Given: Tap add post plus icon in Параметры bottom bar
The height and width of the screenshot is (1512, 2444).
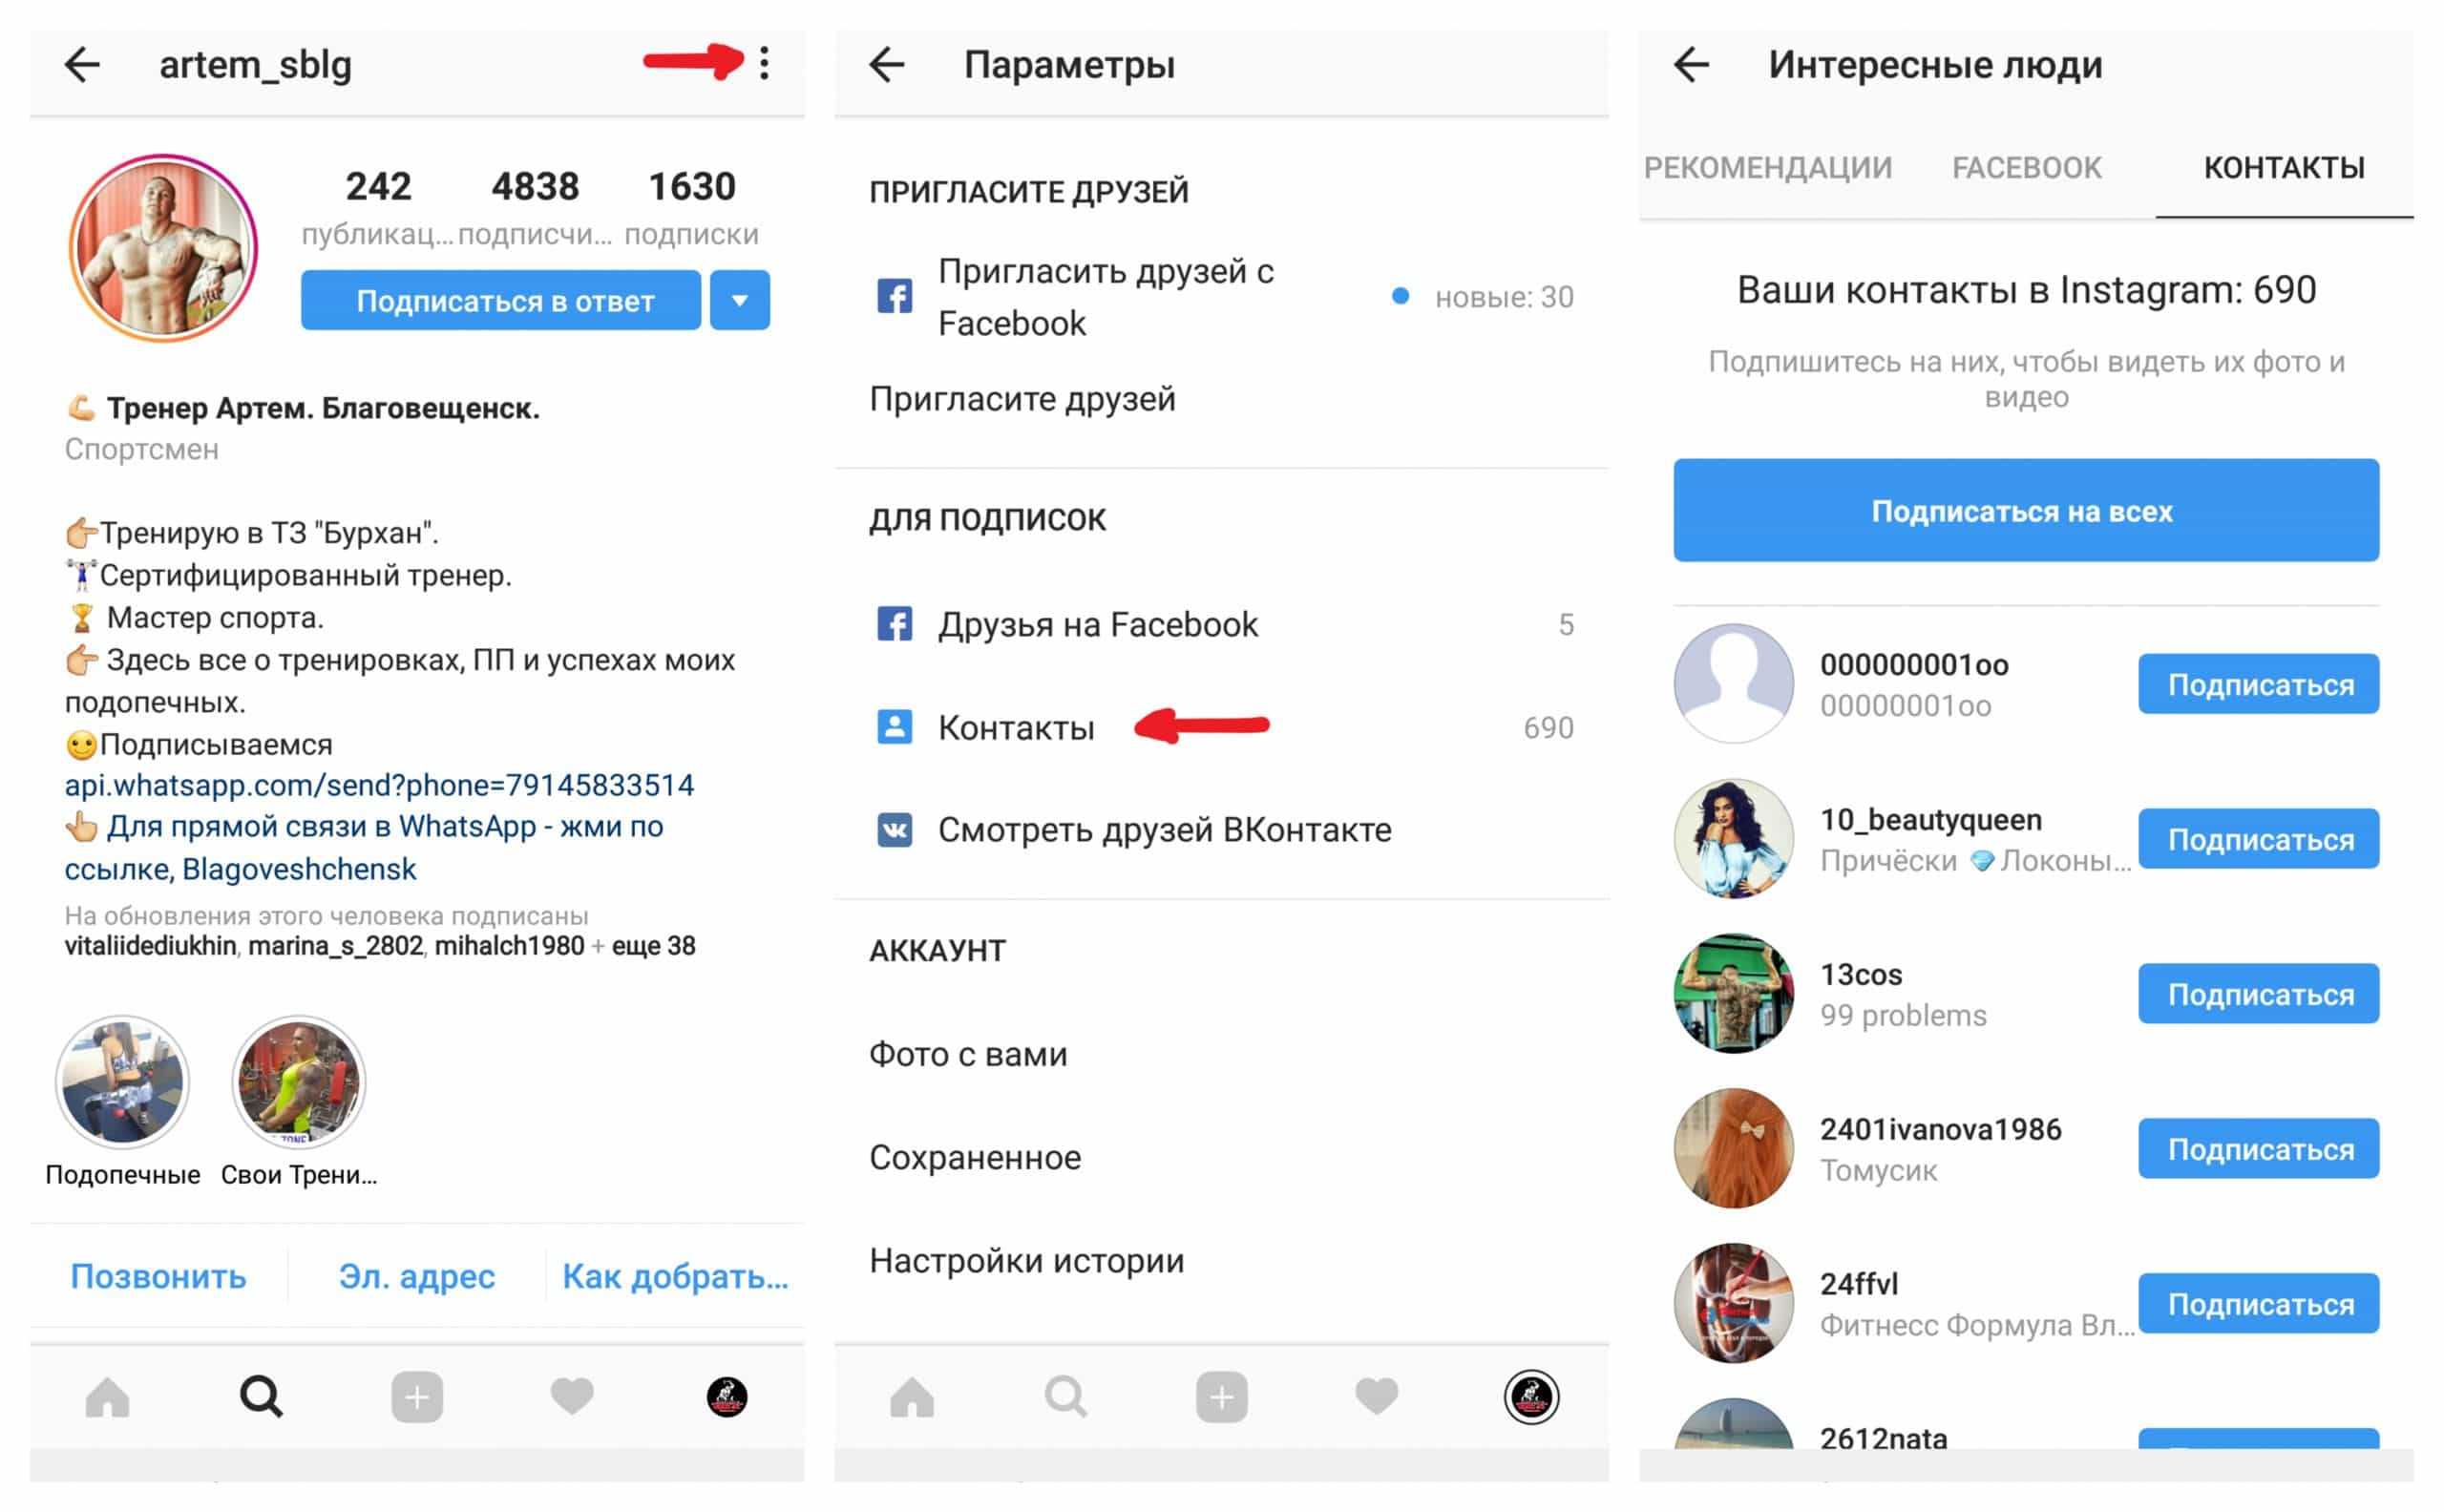Looking at the screenshot, I should coord(1221,1397).
